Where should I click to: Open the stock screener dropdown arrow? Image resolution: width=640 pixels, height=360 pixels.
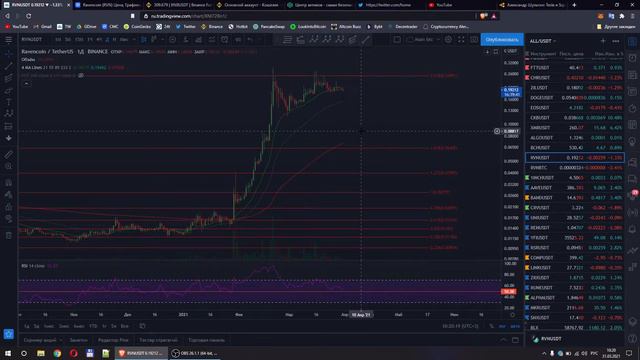(x=61, y=340)
